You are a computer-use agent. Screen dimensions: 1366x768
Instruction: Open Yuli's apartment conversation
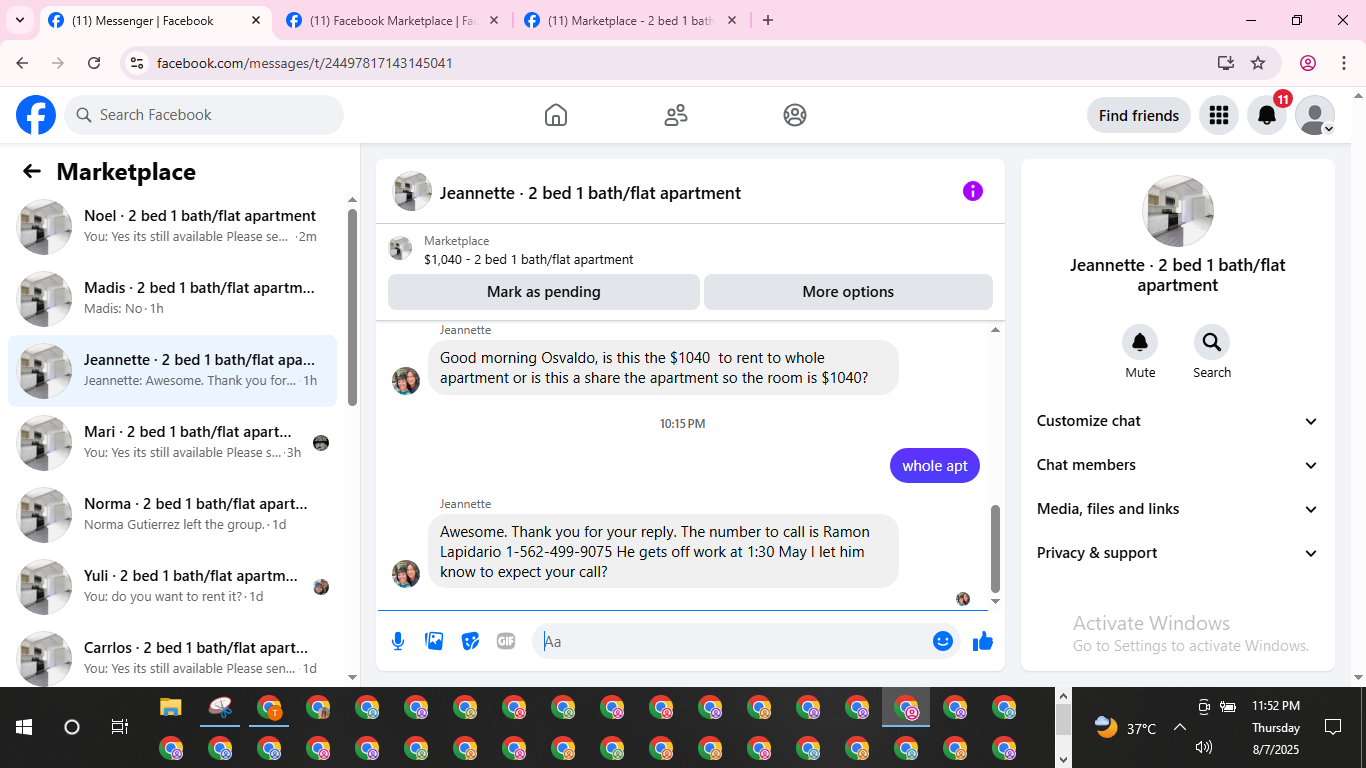point(173,587)
